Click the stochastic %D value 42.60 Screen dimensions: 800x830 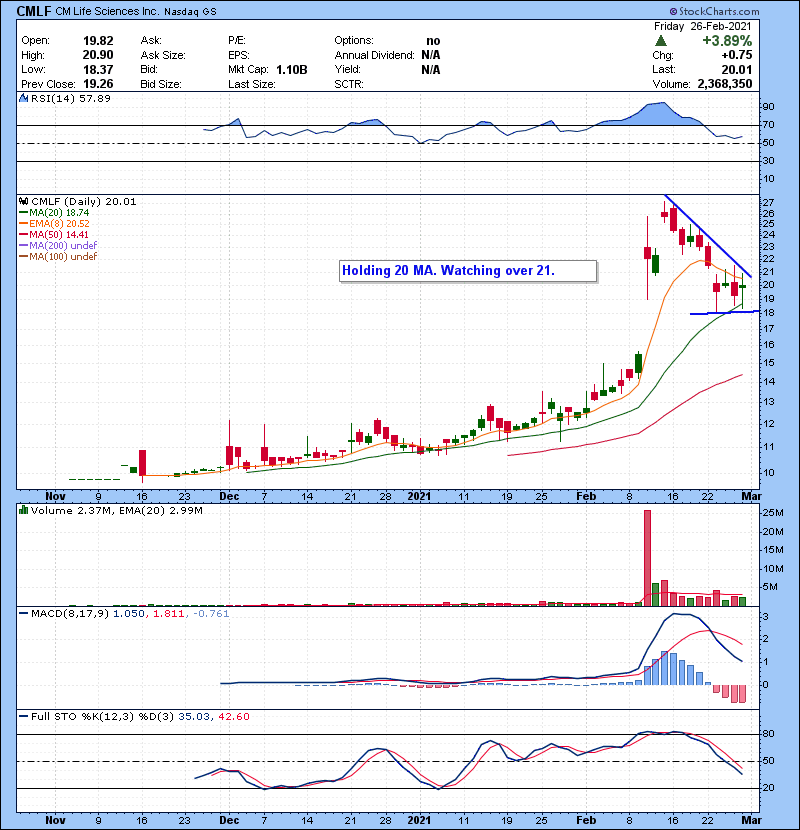[233, 717]
